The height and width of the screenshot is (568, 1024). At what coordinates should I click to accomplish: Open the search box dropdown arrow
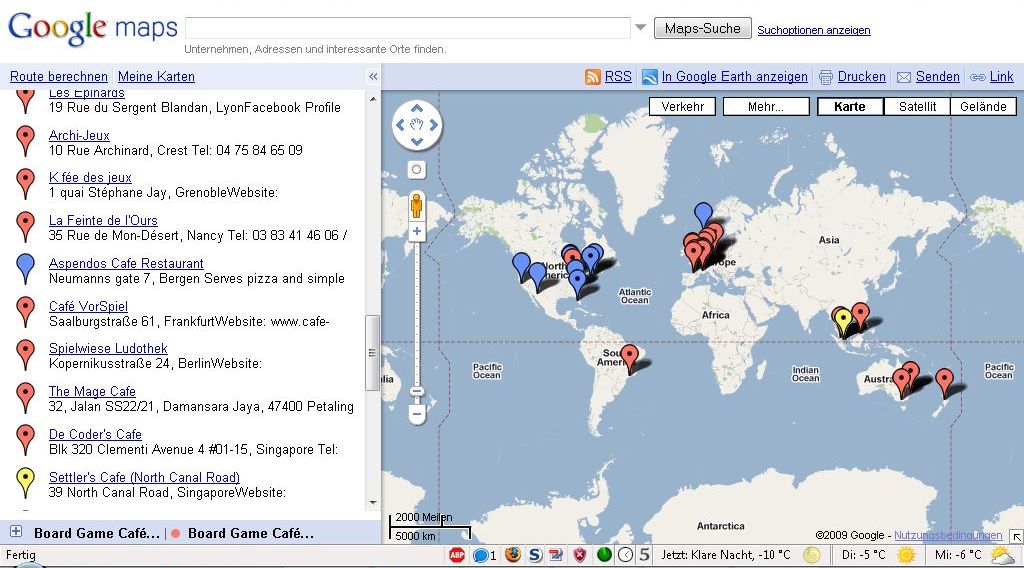[x=640, y=27]
